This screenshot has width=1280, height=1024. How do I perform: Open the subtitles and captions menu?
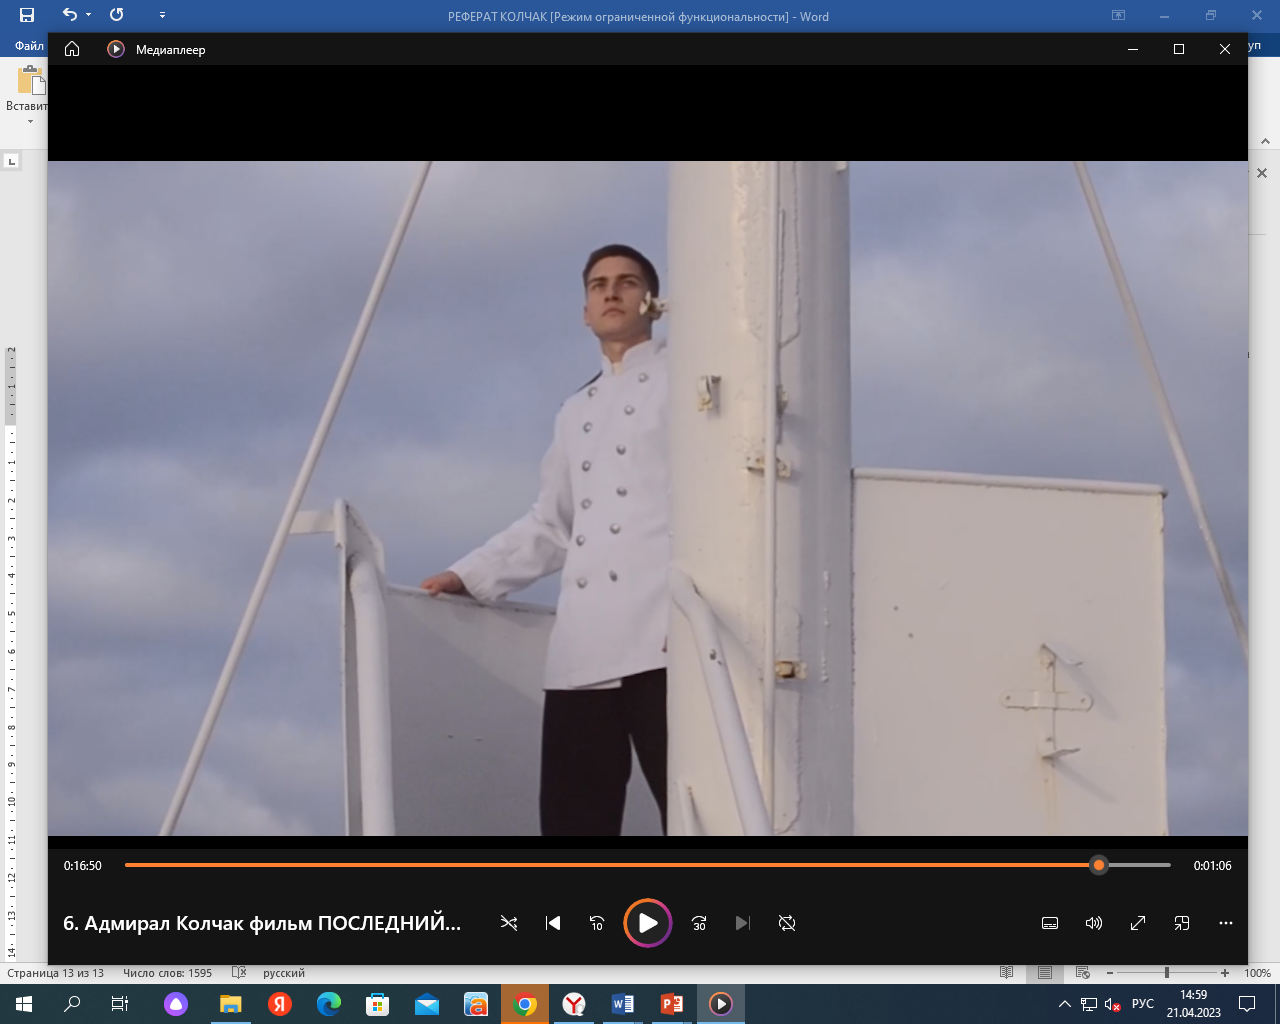coord(1050,923)
